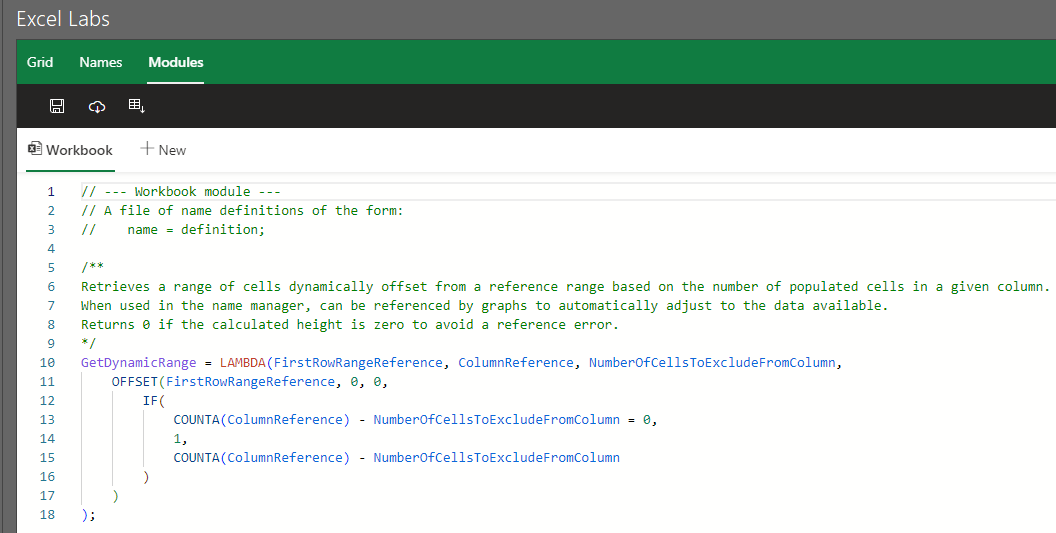Click the Excel Labs pane title

click(x=63, y=19)
